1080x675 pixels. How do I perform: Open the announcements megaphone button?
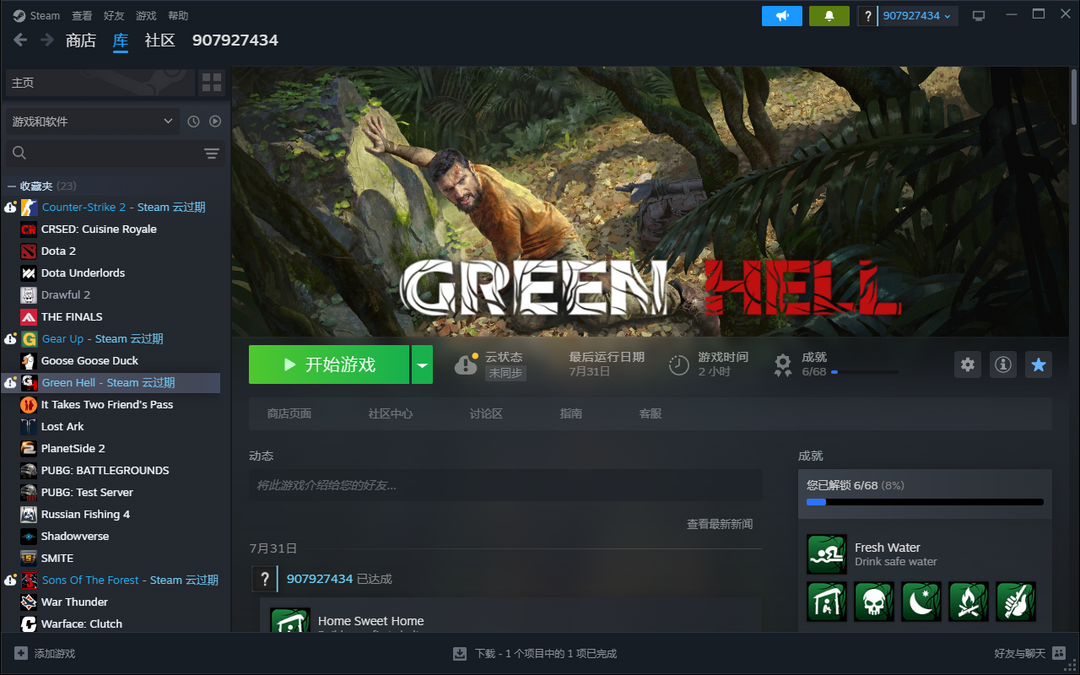coord(782,16)
